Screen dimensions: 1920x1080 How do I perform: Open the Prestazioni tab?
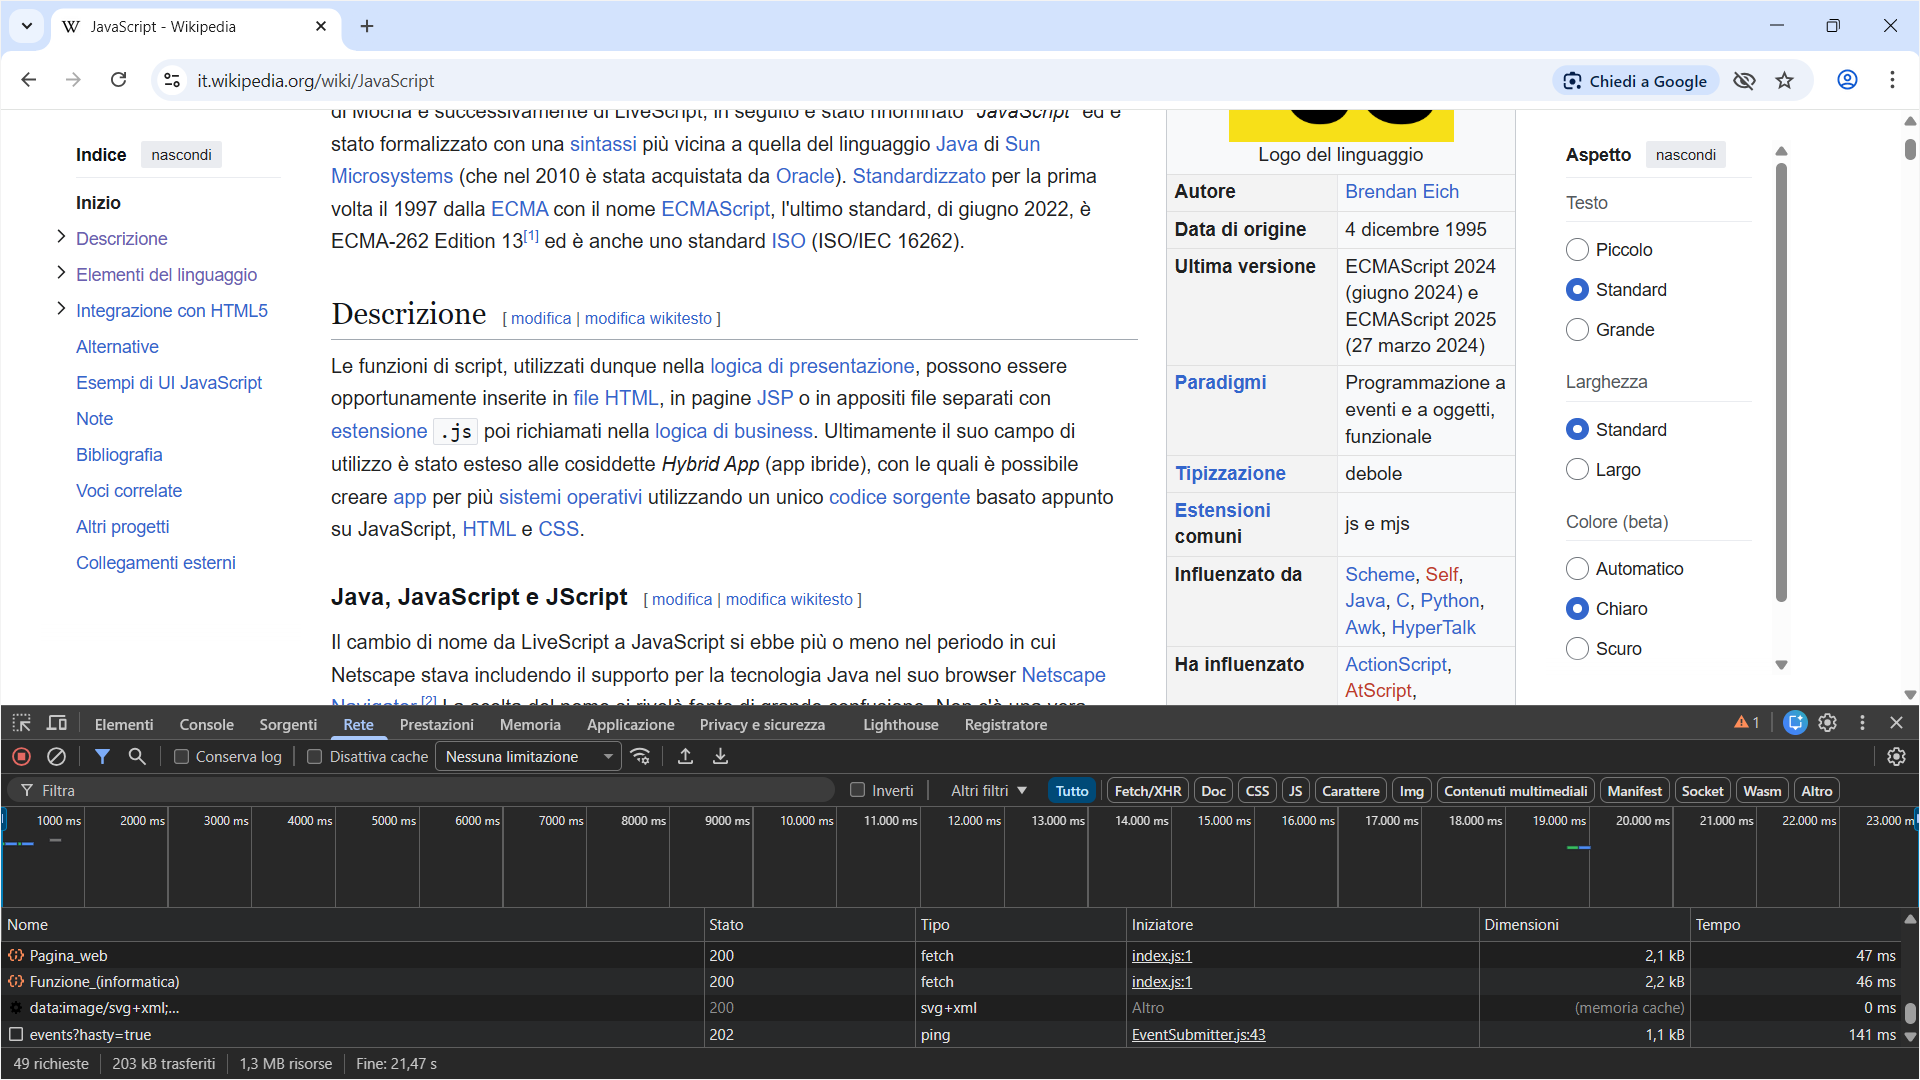[x=436, y=724]
